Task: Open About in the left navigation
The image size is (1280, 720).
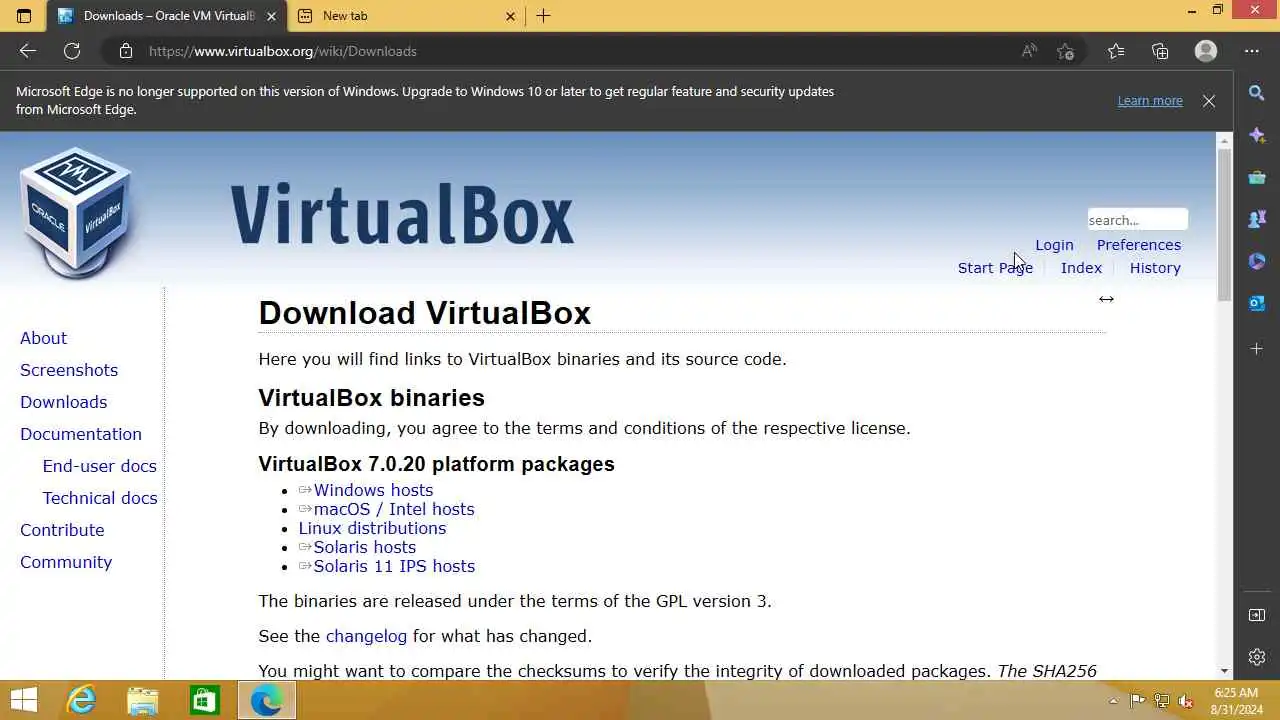Action: (x=43, y=338)
